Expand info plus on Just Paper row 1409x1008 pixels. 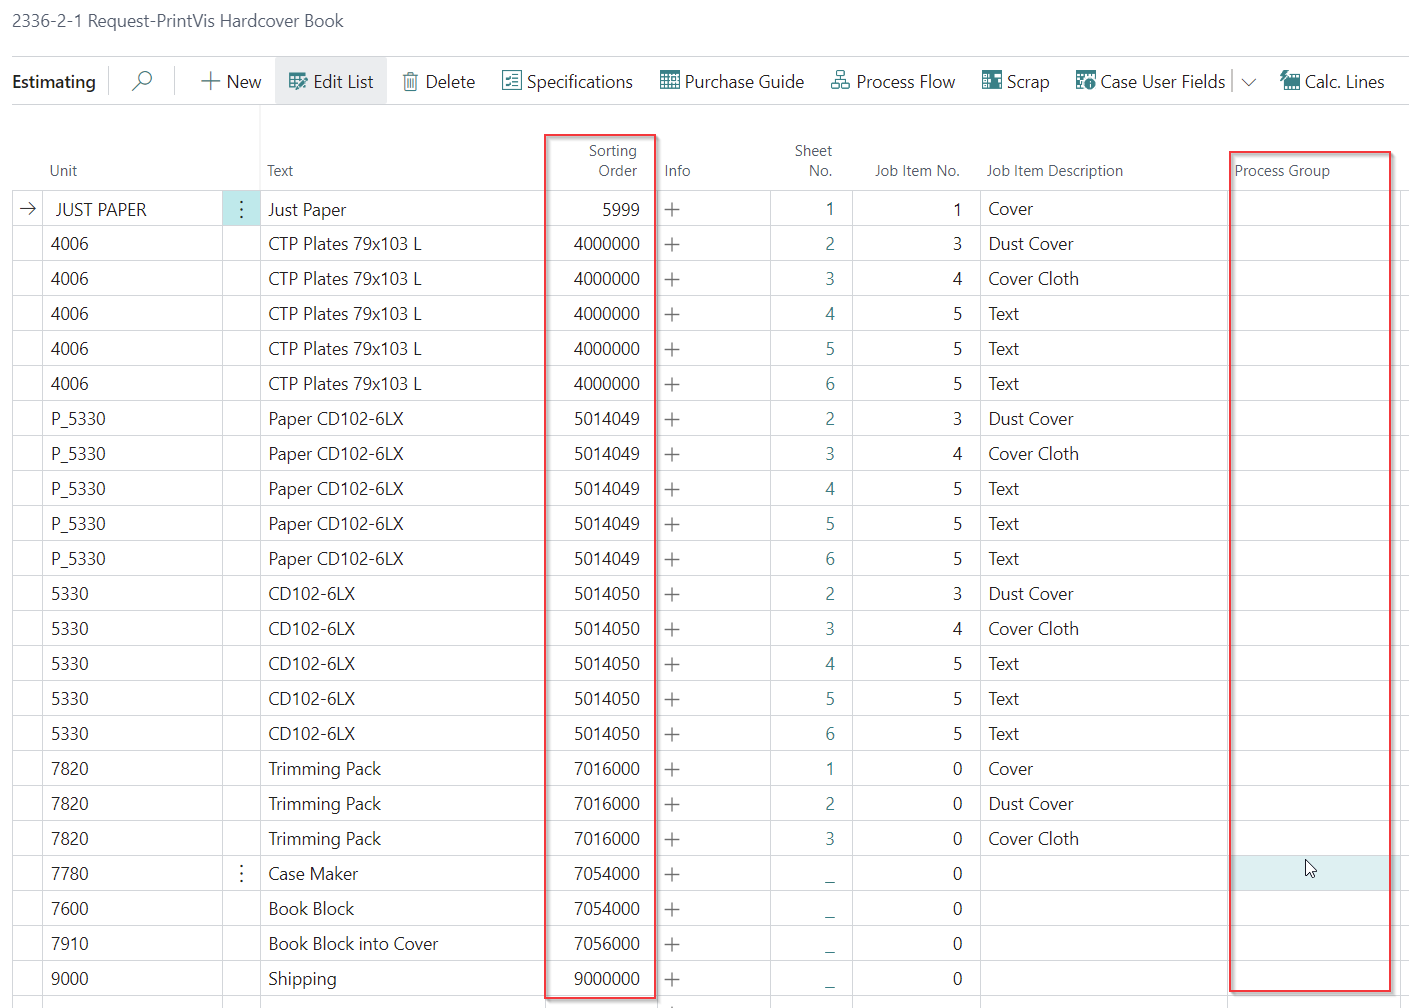point(672,209)
